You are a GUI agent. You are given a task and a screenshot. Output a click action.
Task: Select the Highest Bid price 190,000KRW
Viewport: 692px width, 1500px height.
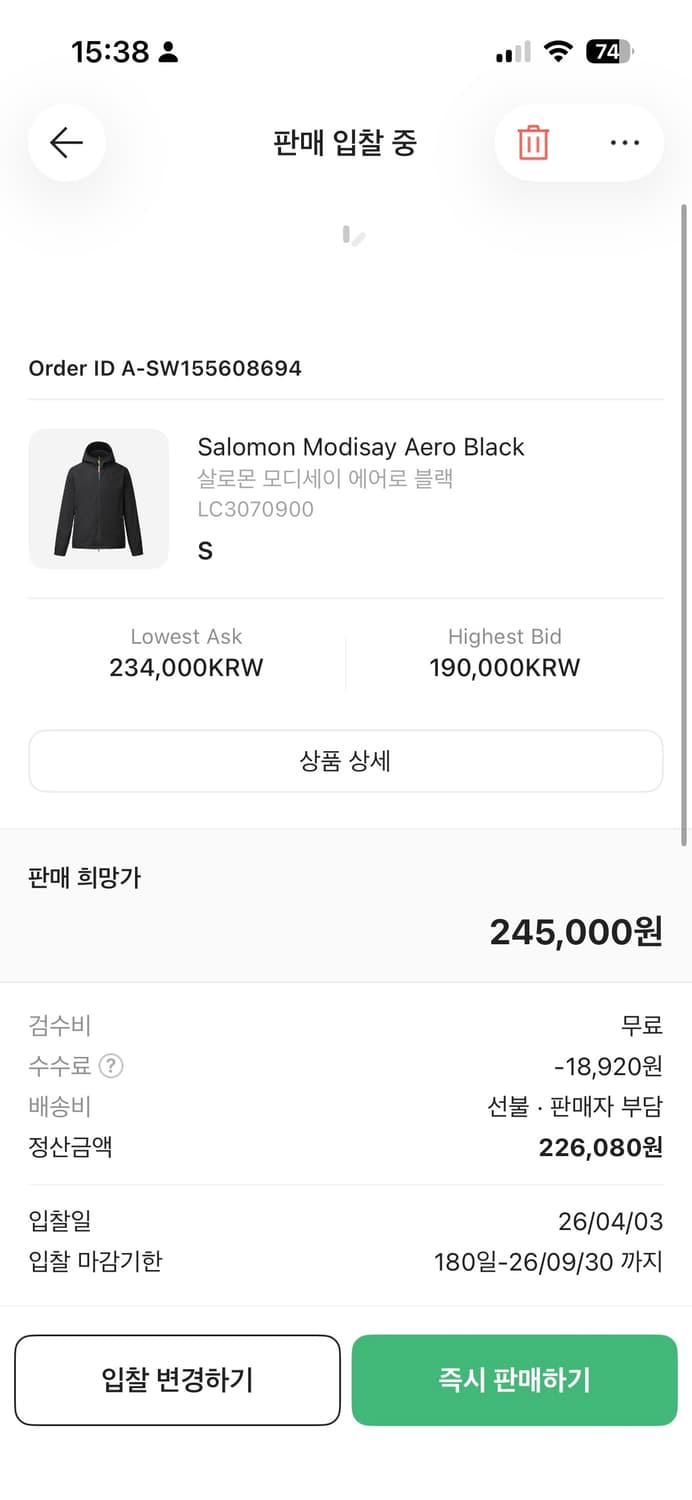[x=504, y=668]
